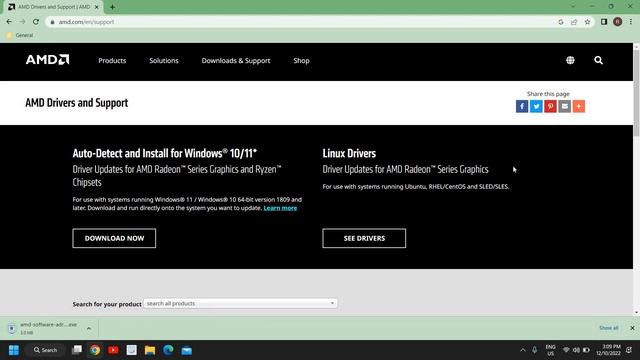Screen dimensions: 640x360
Task: Click Show all downloads
Action: pyautogui.click(x=609, y=328)
